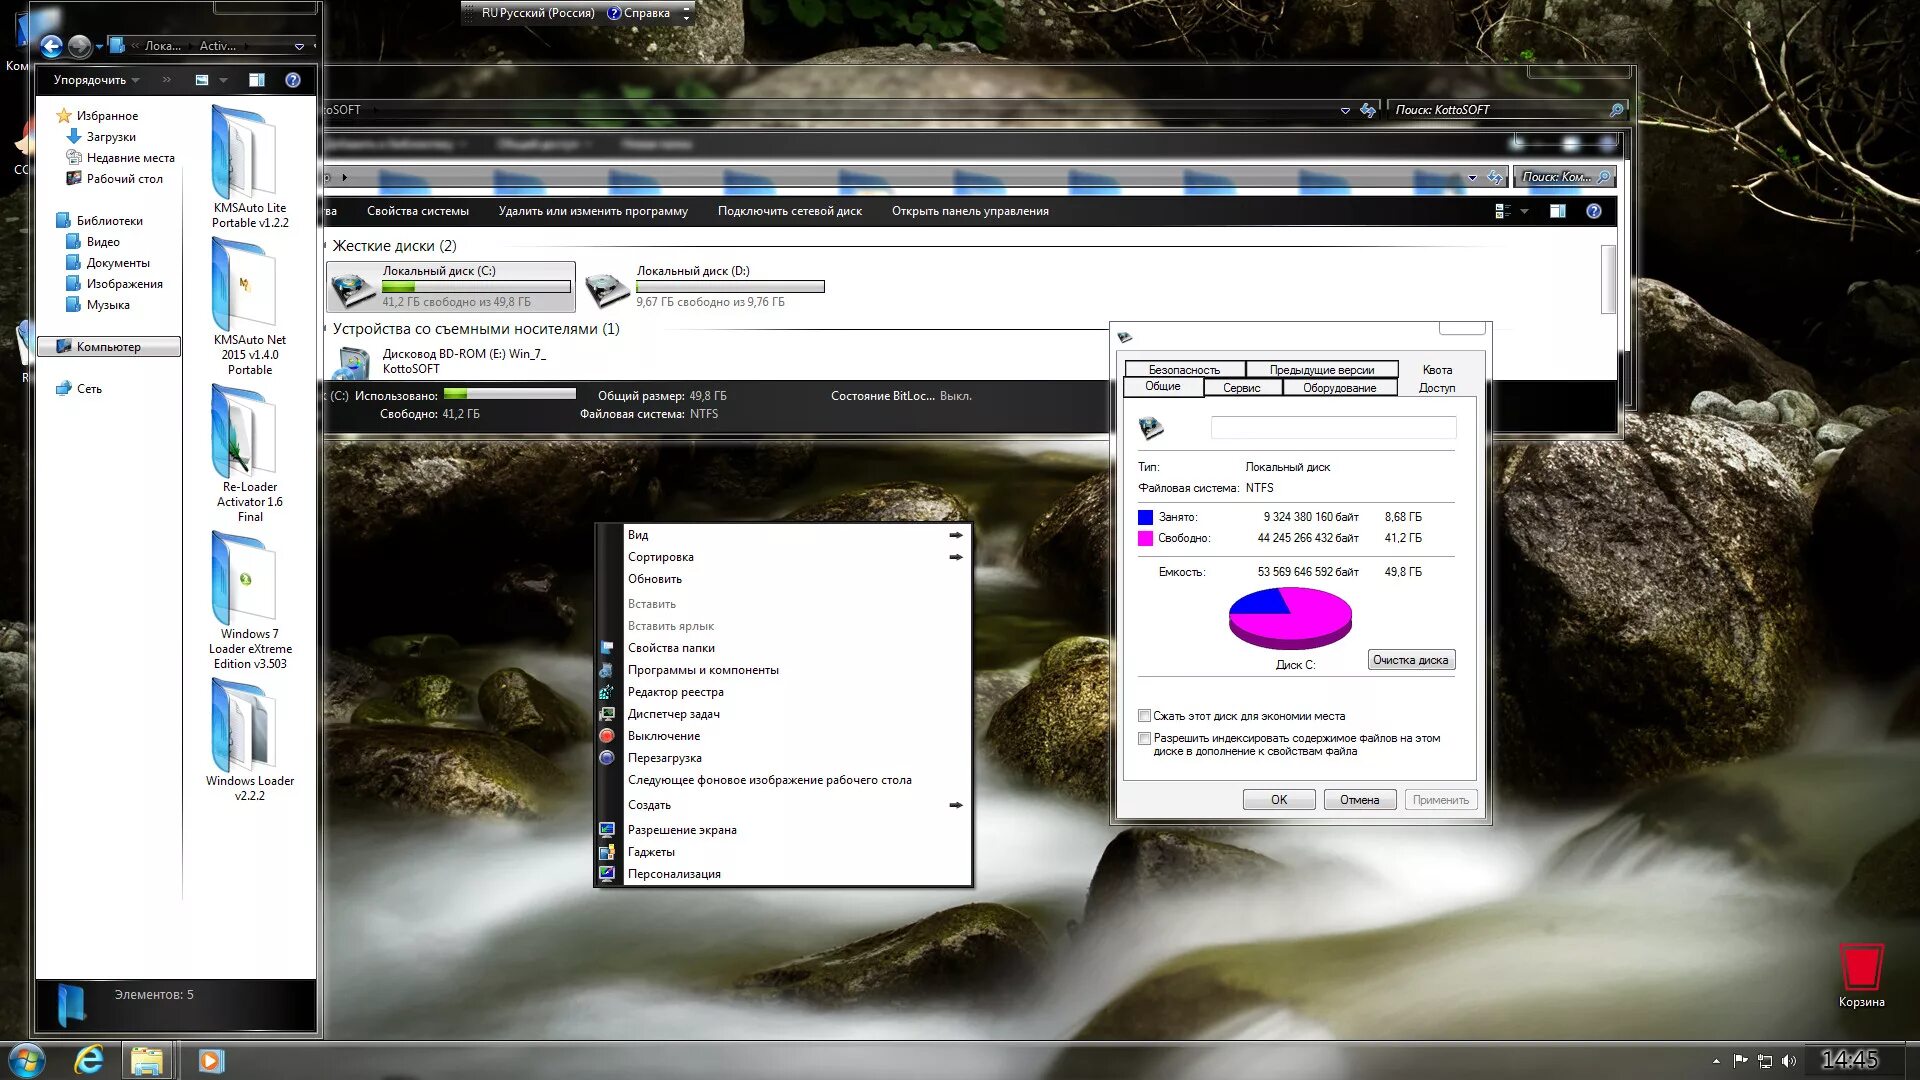Viewport: 1920px width, 1080px height.
Task: Select Документы library in navigation pane
Action: (118, 263)
